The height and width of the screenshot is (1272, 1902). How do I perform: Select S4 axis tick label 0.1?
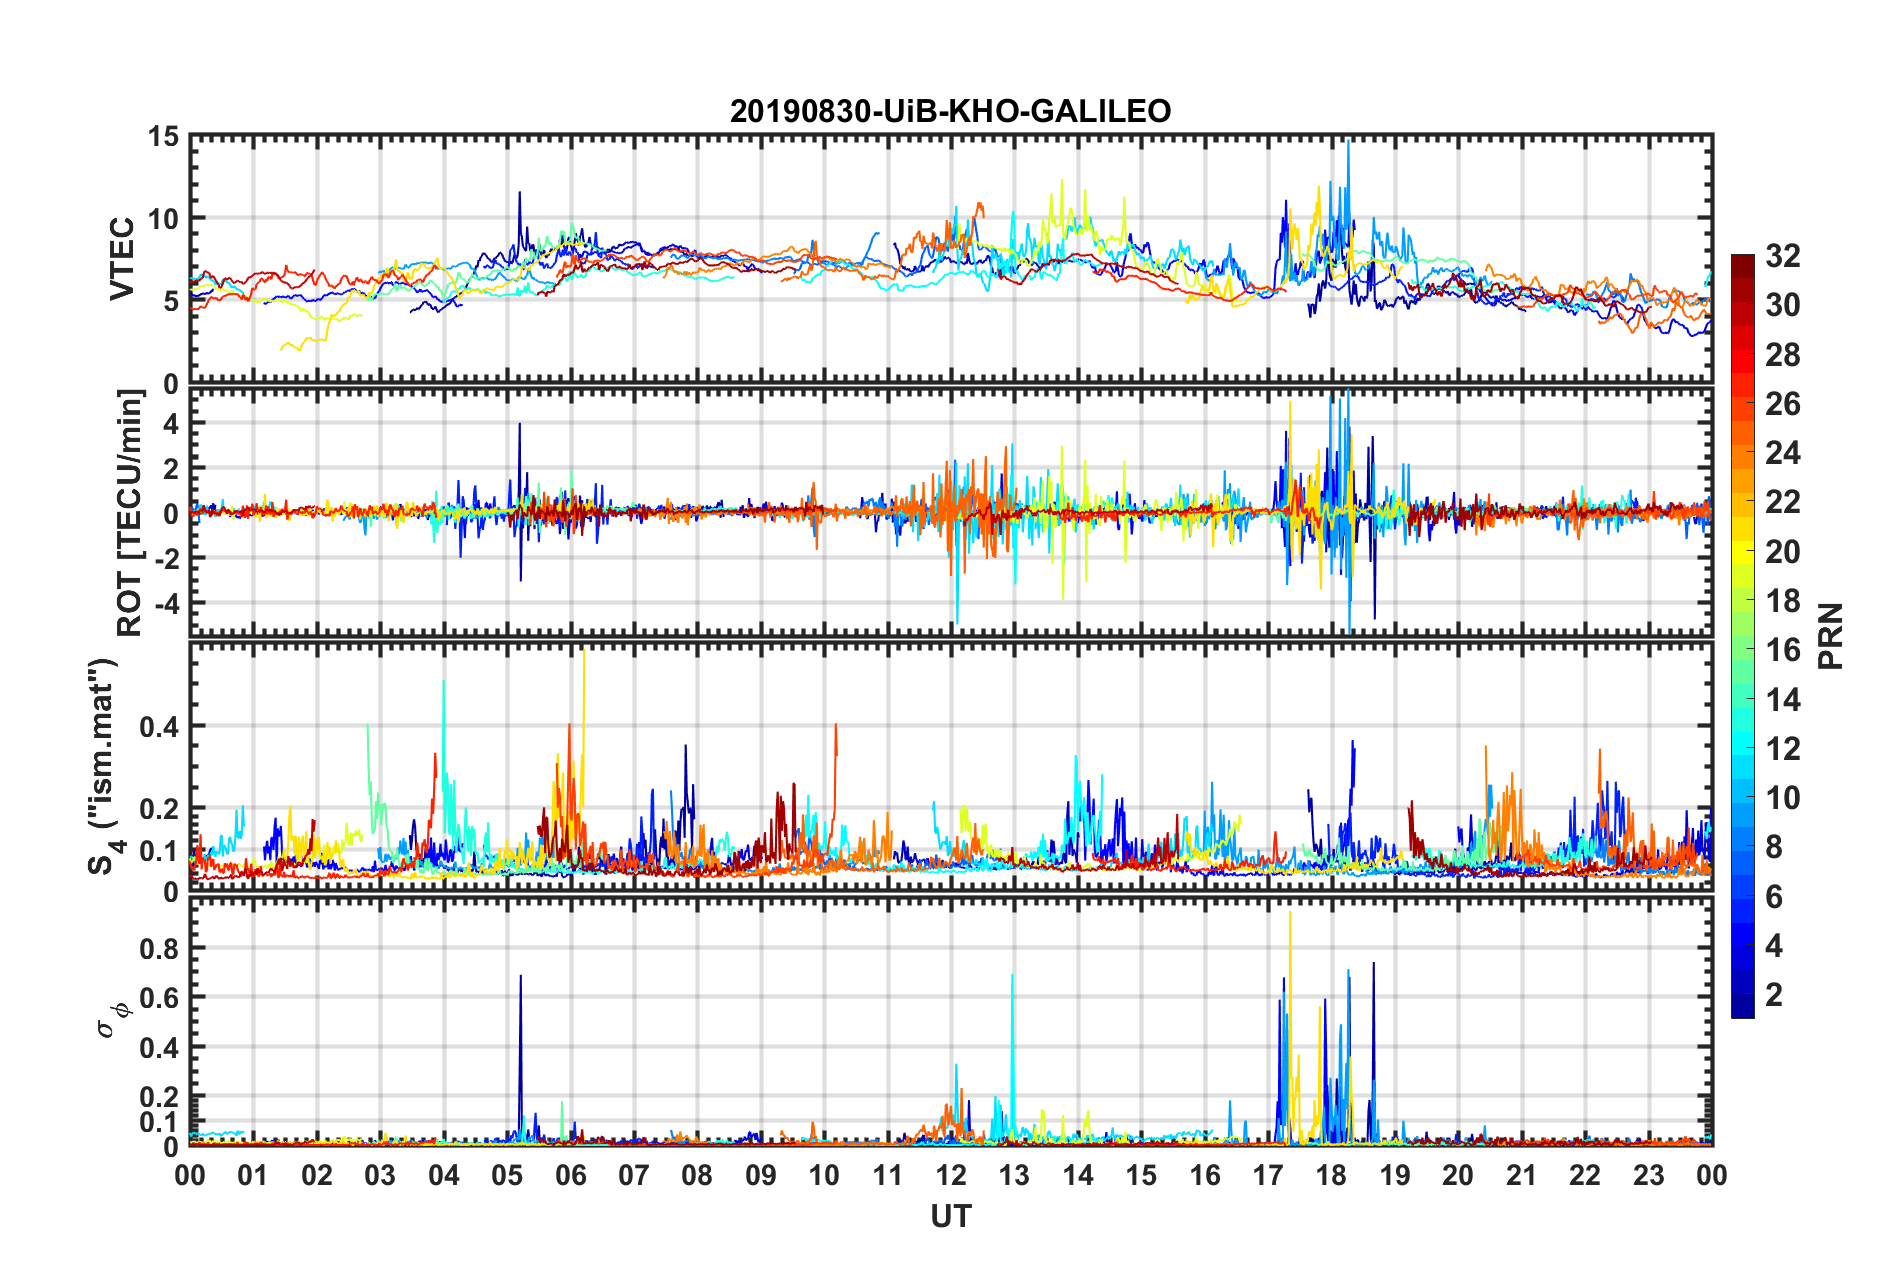coord(159,851)
